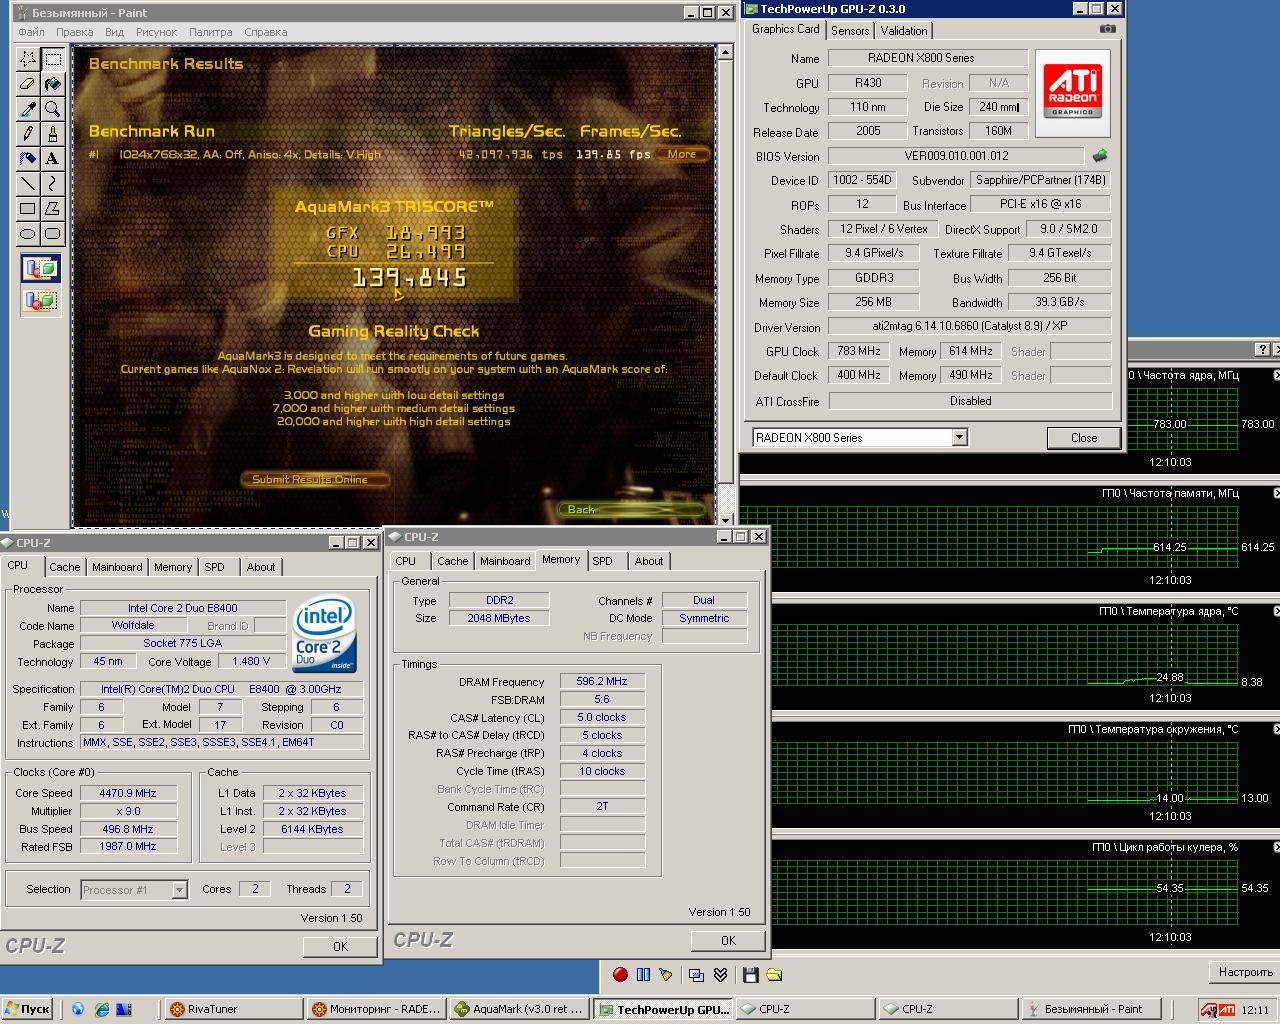Click the red record button in monitoring toolbar

tap(620, 974)
